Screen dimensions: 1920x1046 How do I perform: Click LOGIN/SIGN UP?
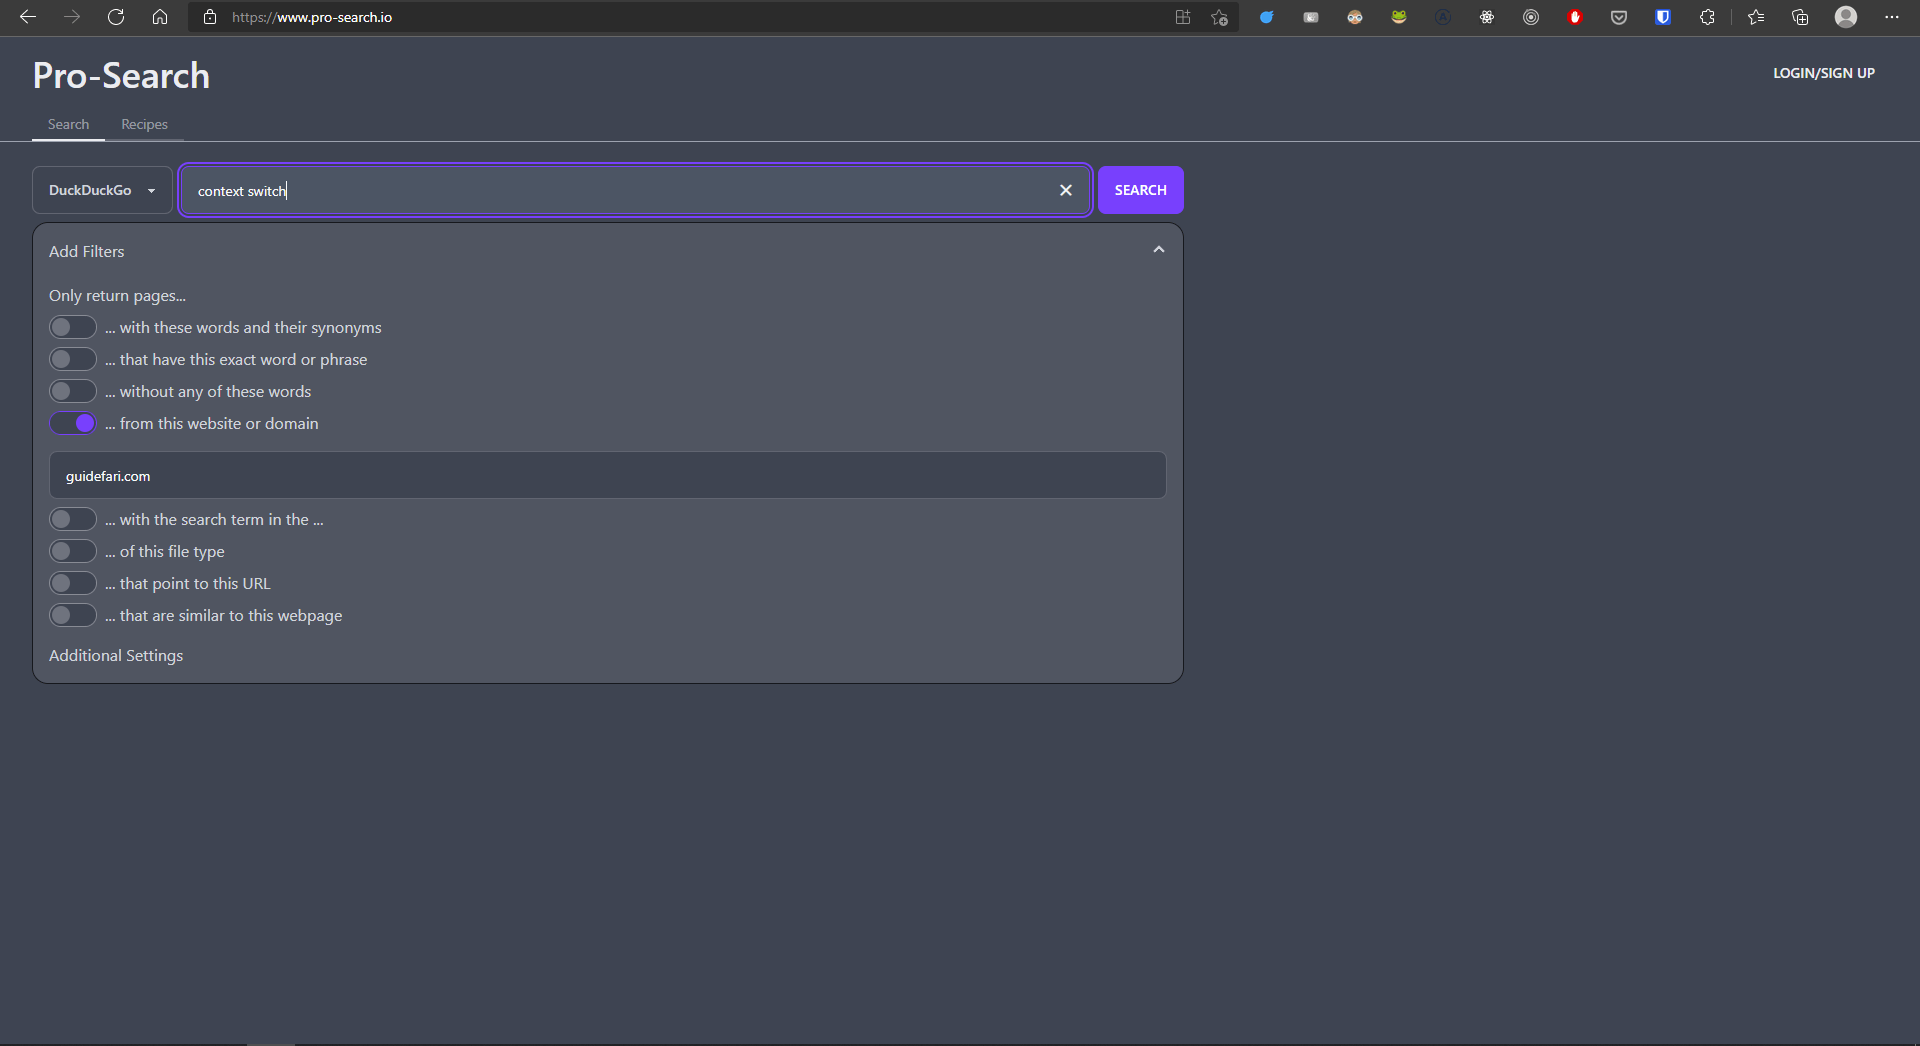point(1823,73)
